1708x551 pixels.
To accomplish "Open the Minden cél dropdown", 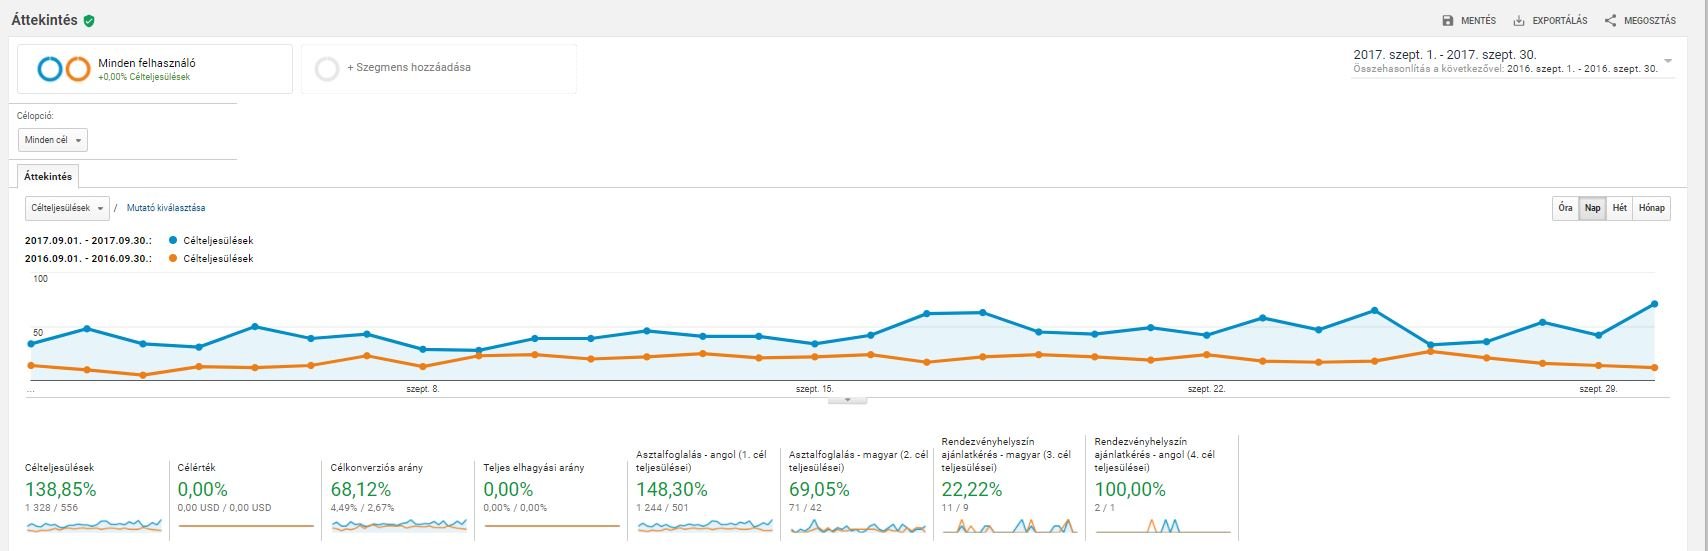I will (53, 140).
